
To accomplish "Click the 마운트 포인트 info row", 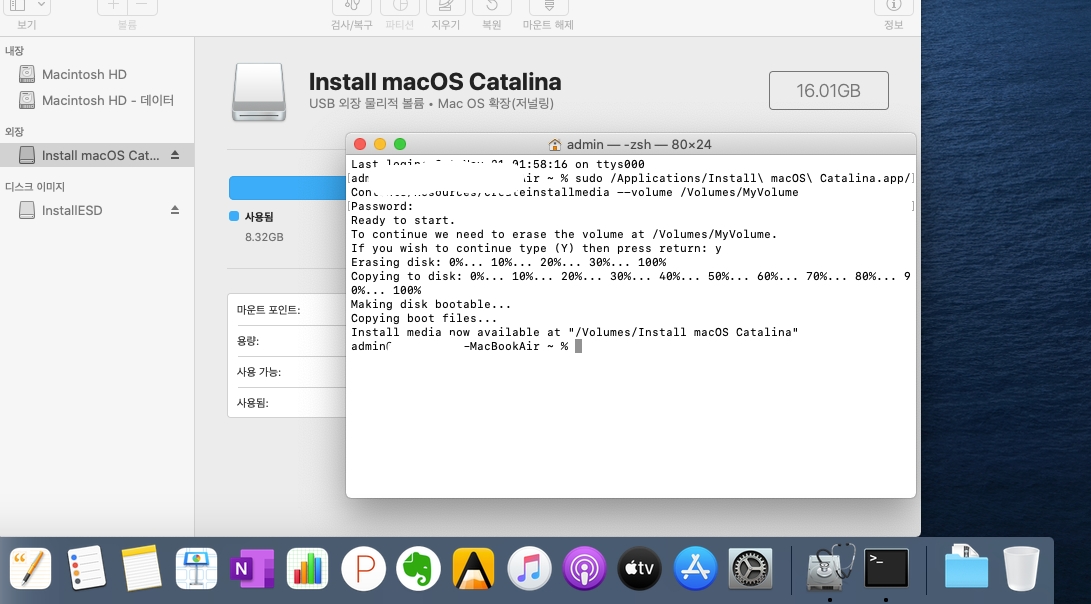I will pyautogui.click(x=287, y=310).
